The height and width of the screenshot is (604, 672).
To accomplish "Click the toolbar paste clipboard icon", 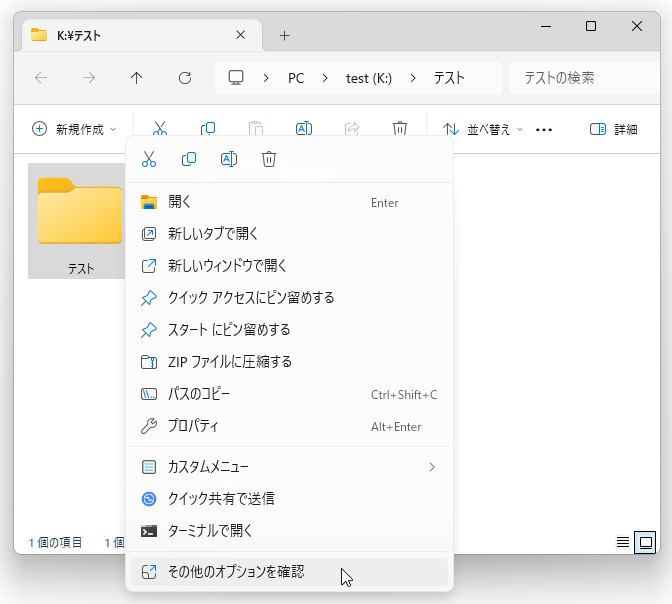I will (256, 129).
